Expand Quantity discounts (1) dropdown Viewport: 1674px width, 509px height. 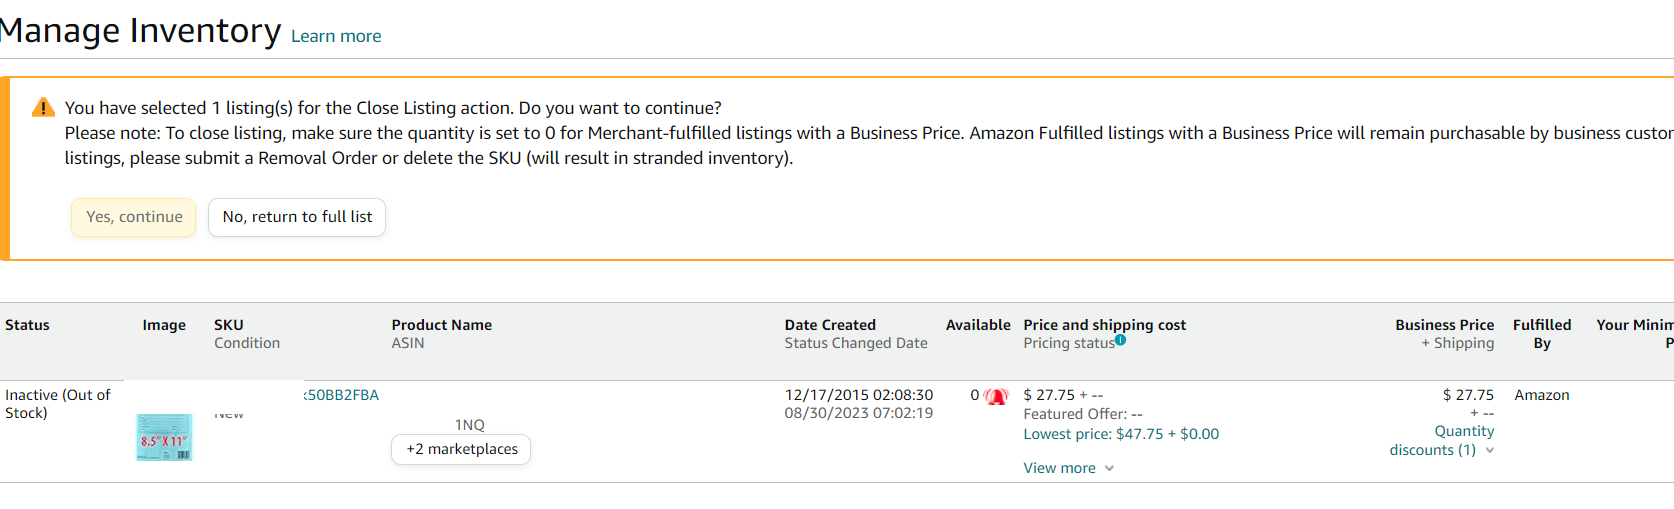click(1442, 441)
